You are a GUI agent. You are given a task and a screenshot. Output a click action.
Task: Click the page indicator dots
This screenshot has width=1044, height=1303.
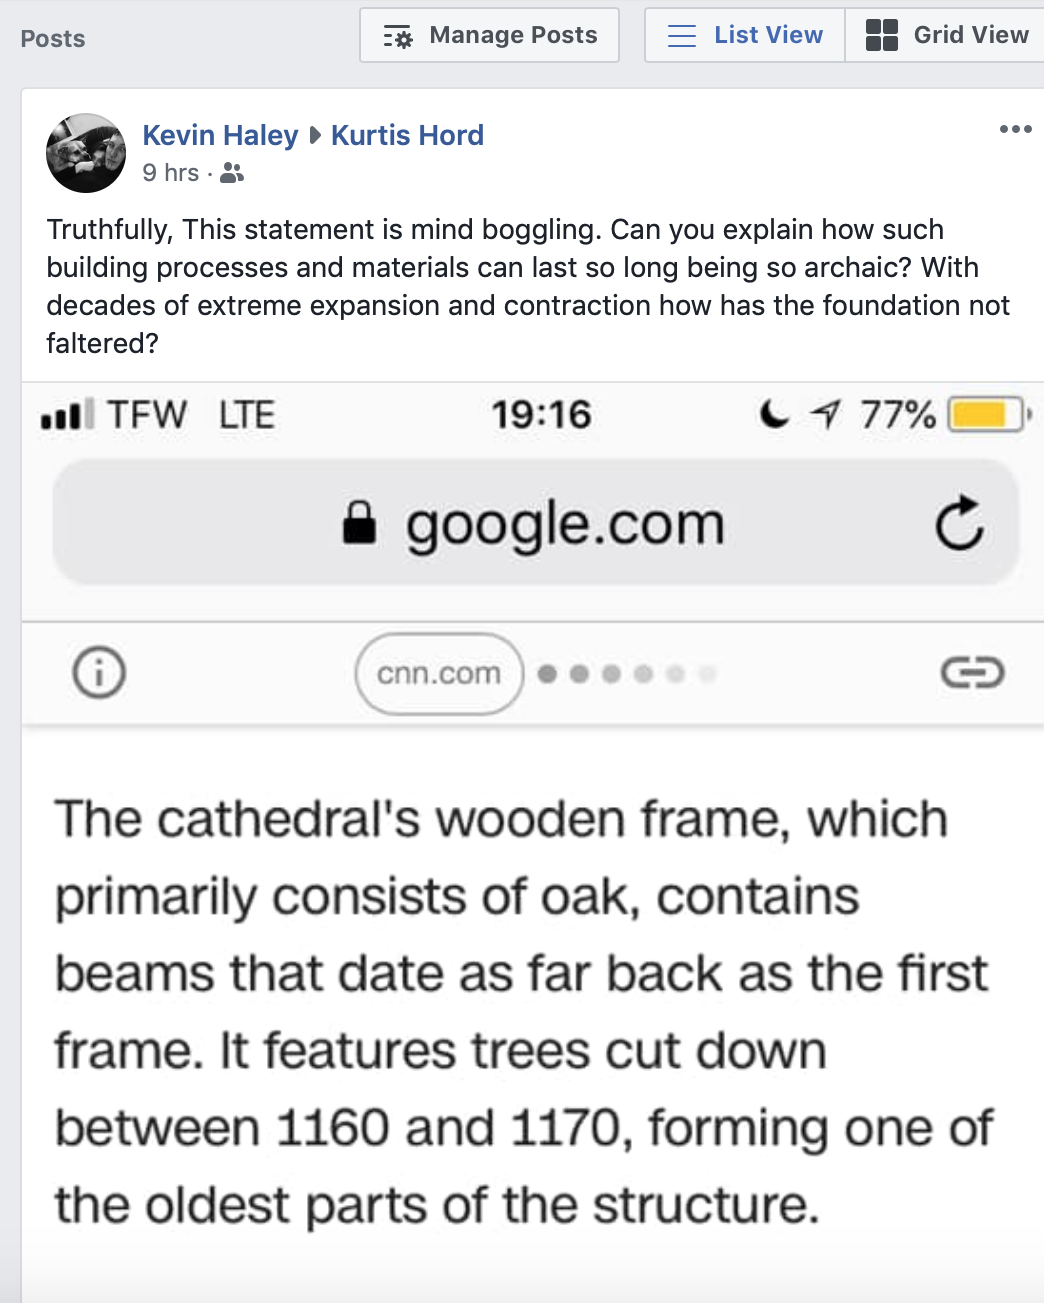[626, 674]
